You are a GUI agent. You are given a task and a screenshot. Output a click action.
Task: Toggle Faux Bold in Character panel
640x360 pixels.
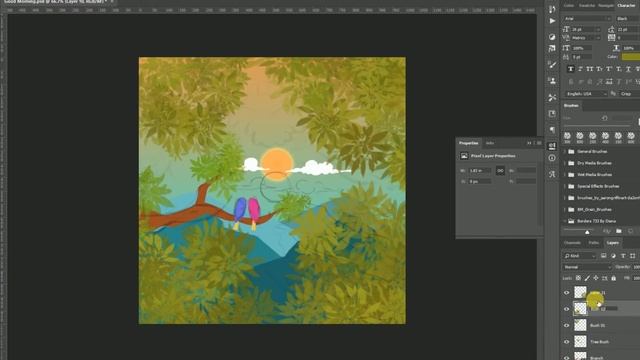point(571,69)
